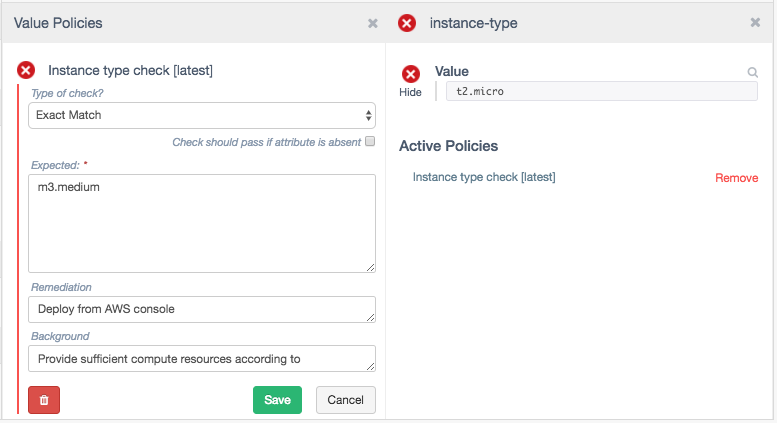Save the policy changes
777x423 pixels.
tap(277, 400)
